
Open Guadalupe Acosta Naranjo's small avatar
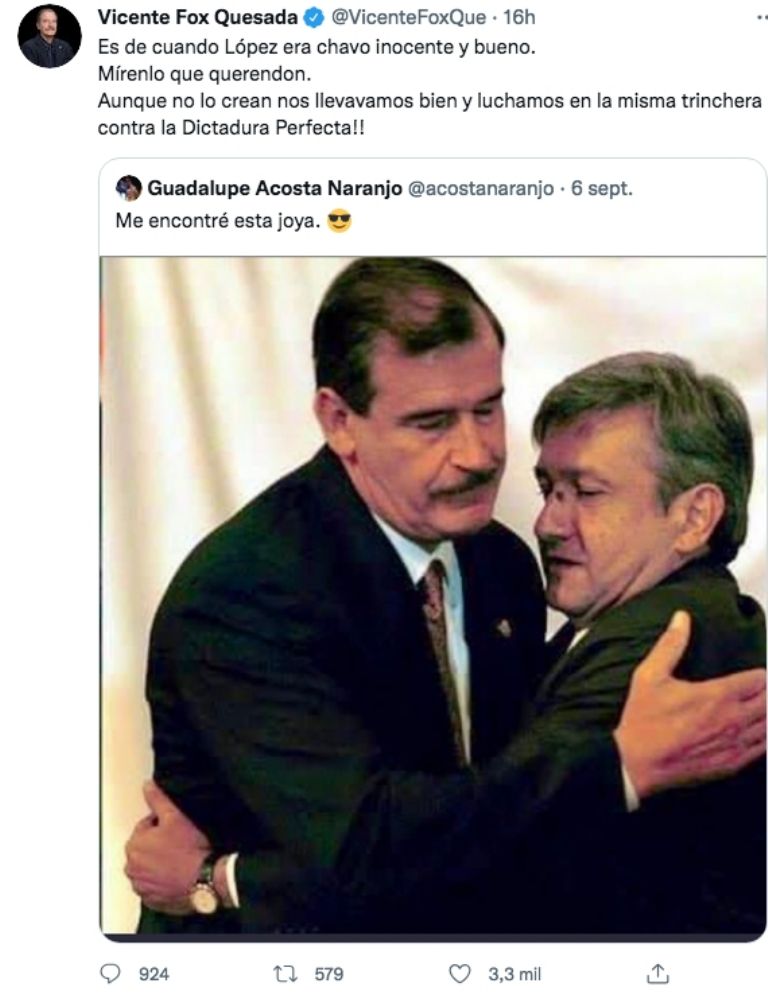129,188
